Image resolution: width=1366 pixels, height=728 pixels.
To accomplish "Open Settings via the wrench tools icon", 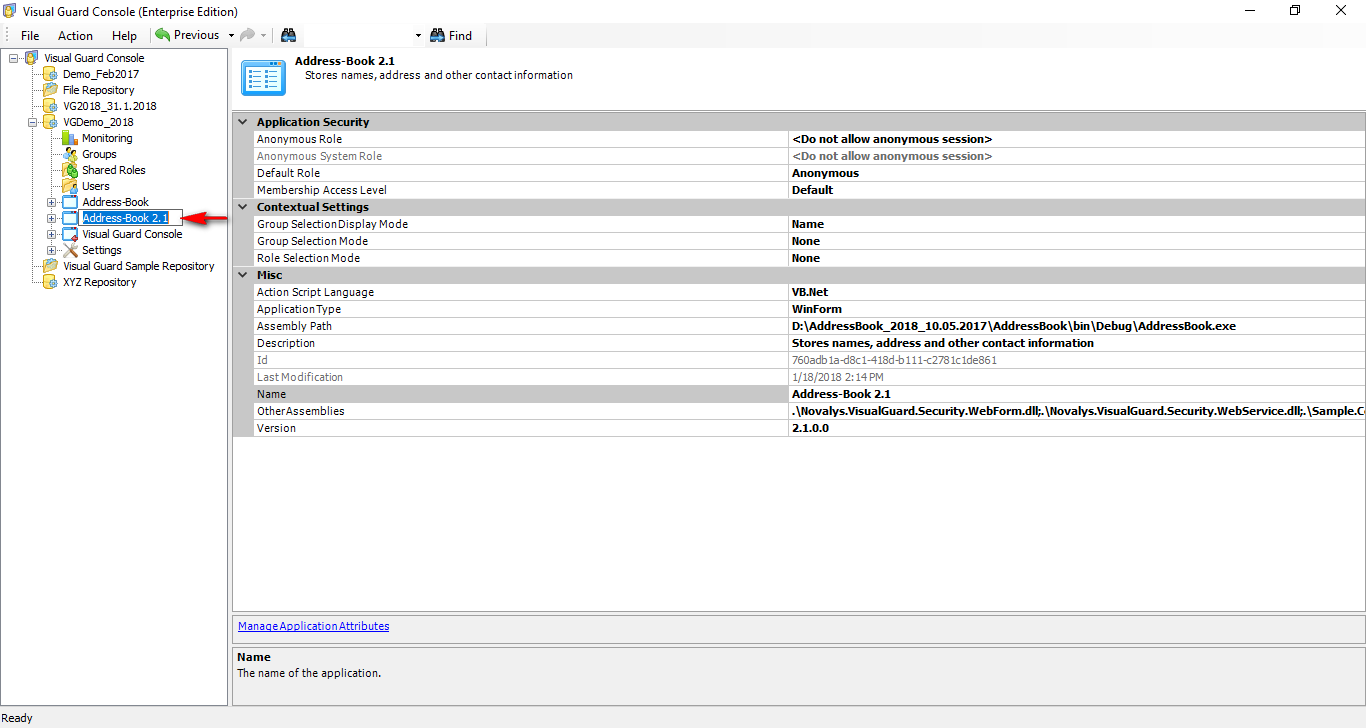I will (x=73, y=249).
